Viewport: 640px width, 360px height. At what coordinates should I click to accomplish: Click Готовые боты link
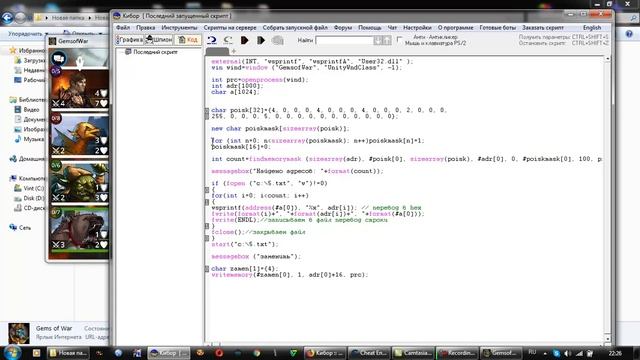click(x=498, y=28)
